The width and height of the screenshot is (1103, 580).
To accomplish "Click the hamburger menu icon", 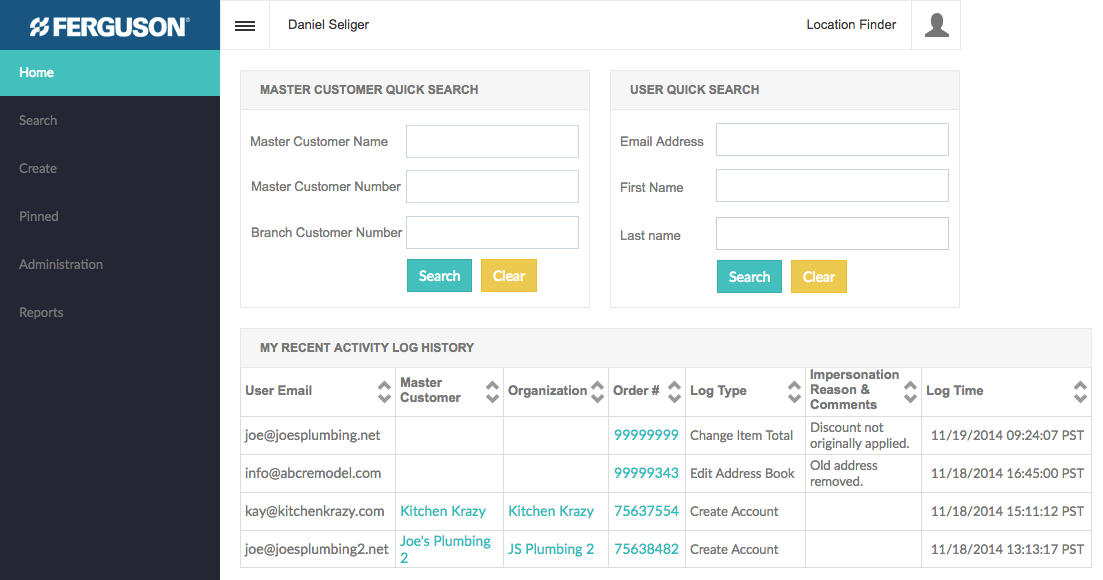I will pos(245,26).
